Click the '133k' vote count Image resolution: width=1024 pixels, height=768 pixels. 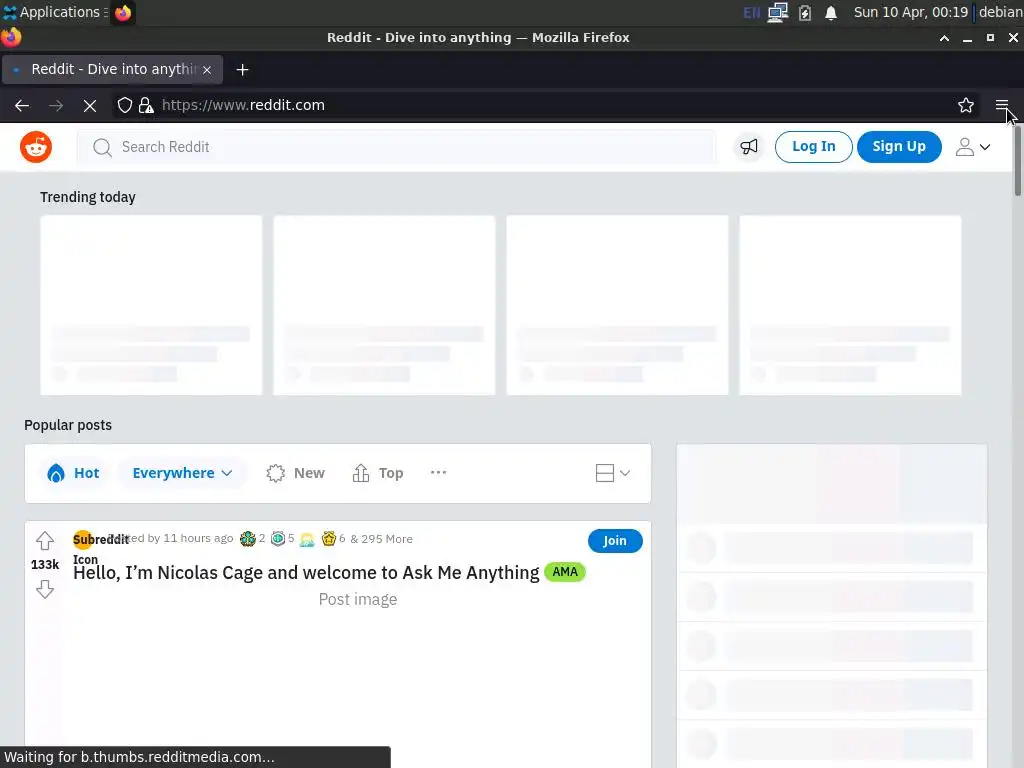coord(45,565)
